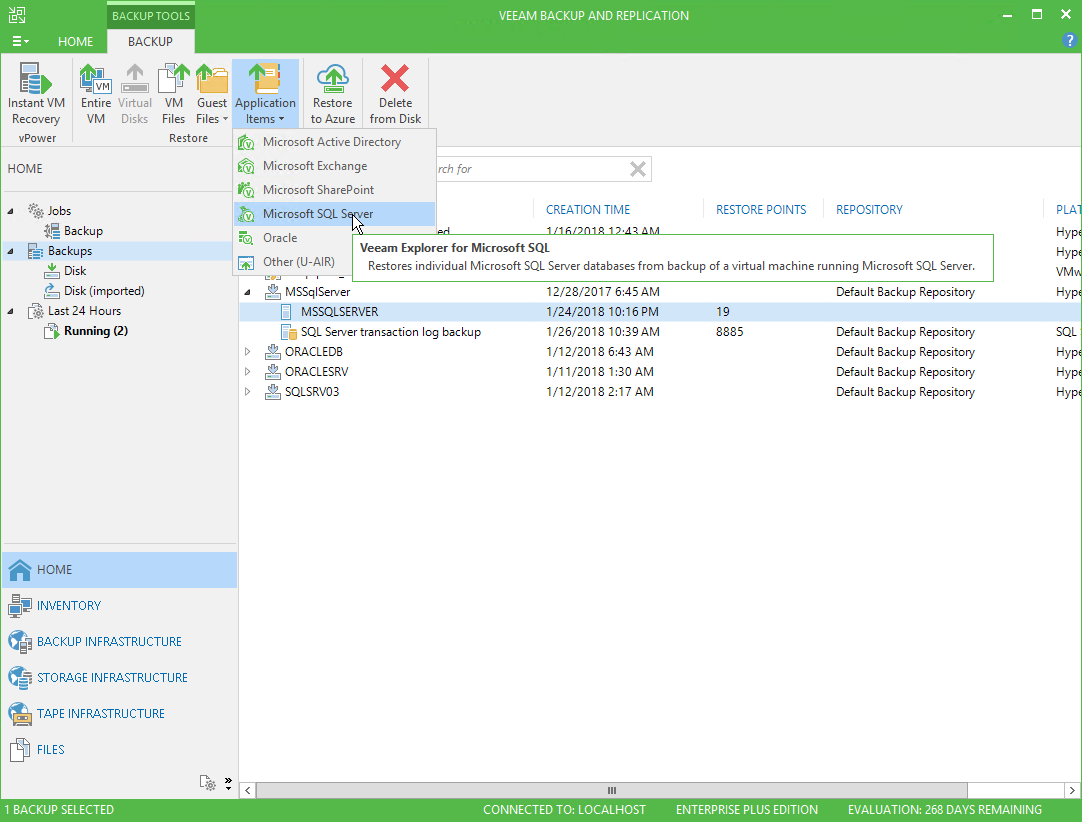Image resolution: width=1082 pixels, height=822 pixels.
Task: Sort by REPOSITORY column
Action: [x=869, y=210]
